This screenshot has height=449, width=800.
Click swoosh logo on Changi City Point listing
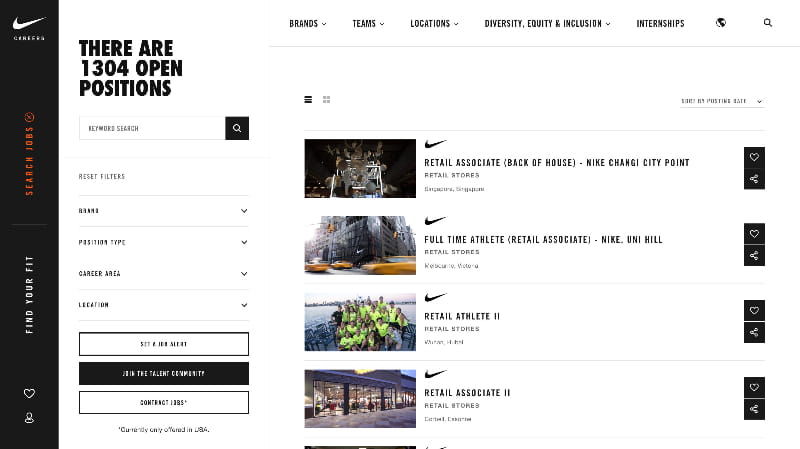435,144
